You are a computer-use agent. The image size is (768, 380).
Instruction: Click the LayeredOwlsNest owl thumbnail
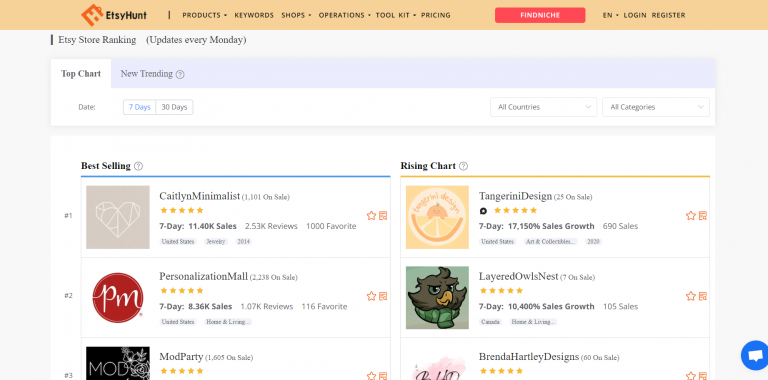437,298
